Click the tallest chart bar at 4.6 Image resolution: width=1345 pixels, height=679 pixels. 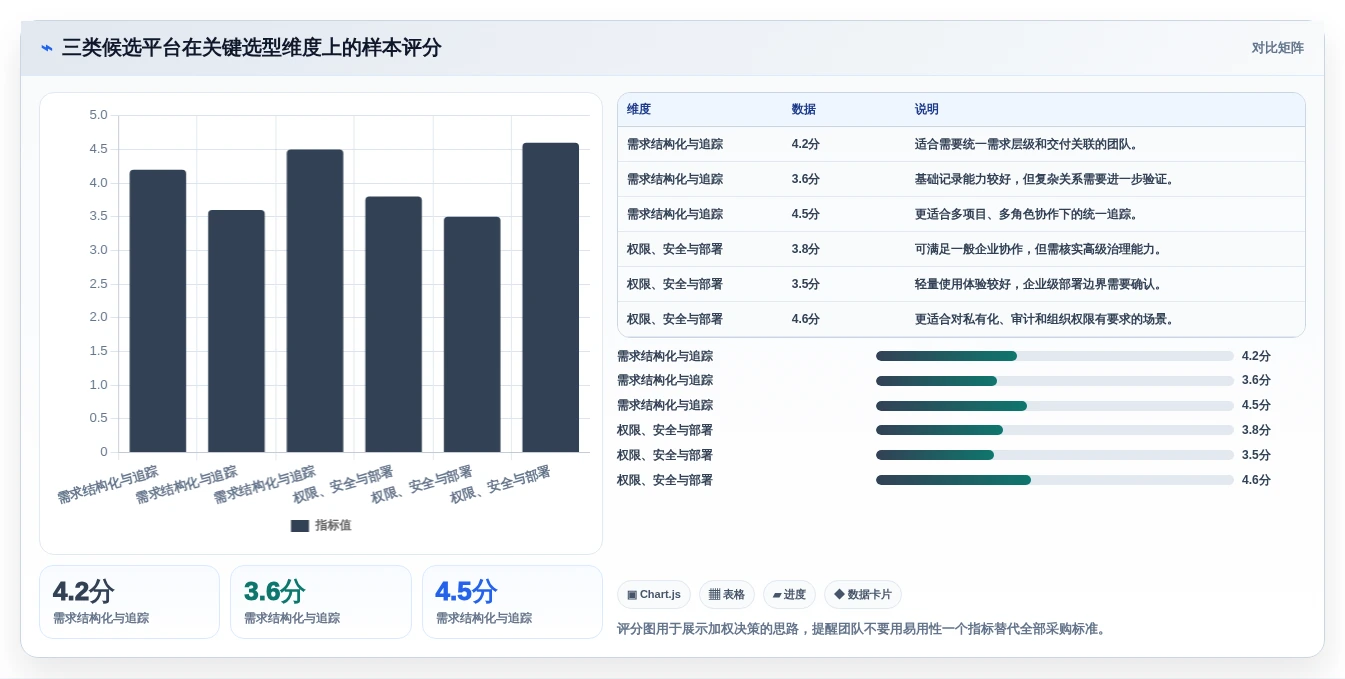(x=551, y=297)
